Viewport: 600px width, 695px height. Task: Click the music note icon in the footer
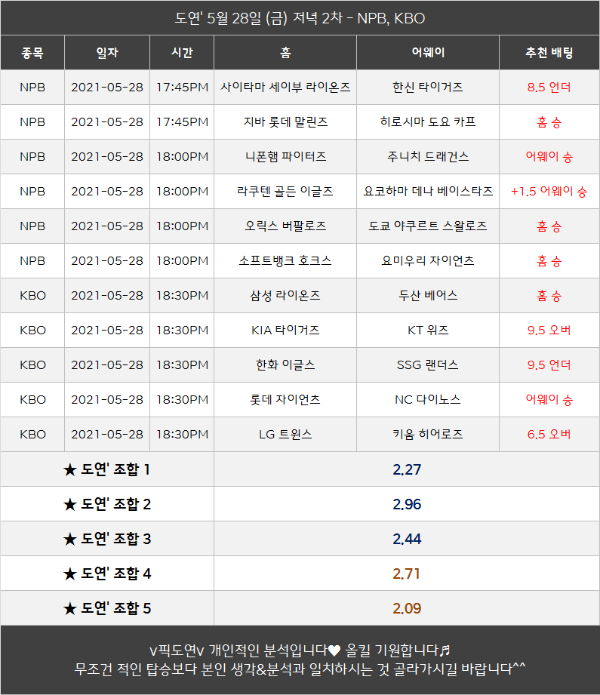click(x=444, y=650)
